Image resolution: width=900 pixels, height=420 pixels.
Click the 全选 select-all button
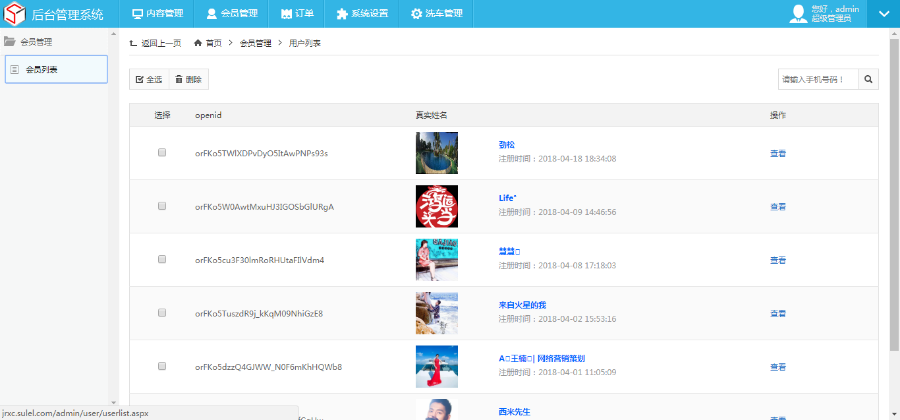(149, 79)
